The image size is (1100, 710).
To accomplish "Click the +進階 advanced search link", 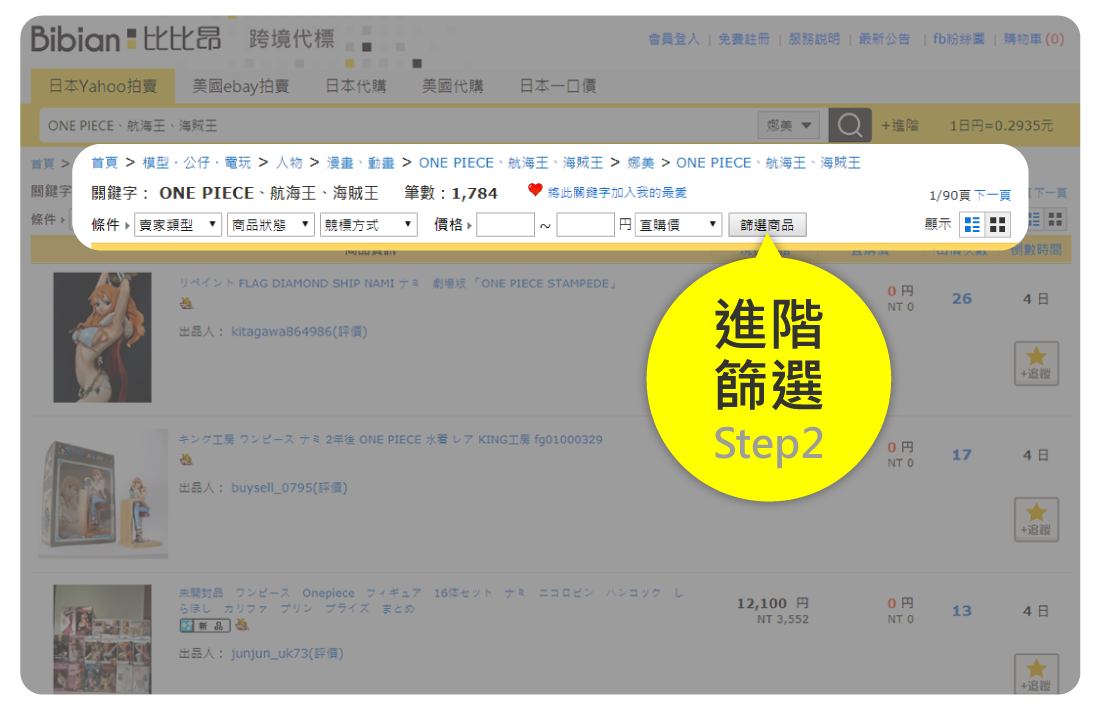I will click(900, 126).
